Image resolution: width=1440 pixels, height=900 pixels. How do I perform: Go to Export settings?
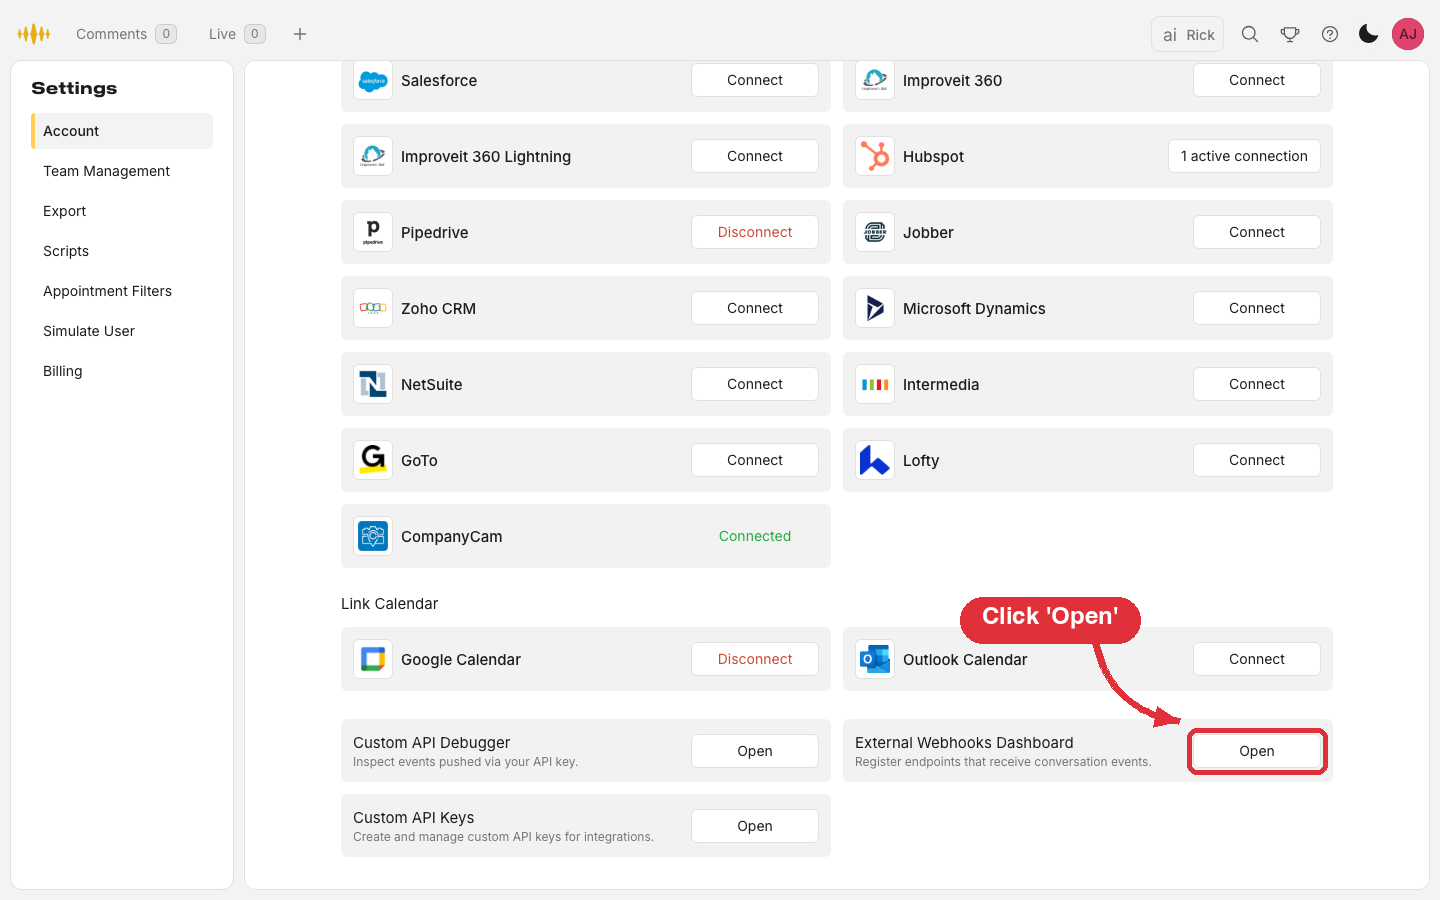coord(122,211)
